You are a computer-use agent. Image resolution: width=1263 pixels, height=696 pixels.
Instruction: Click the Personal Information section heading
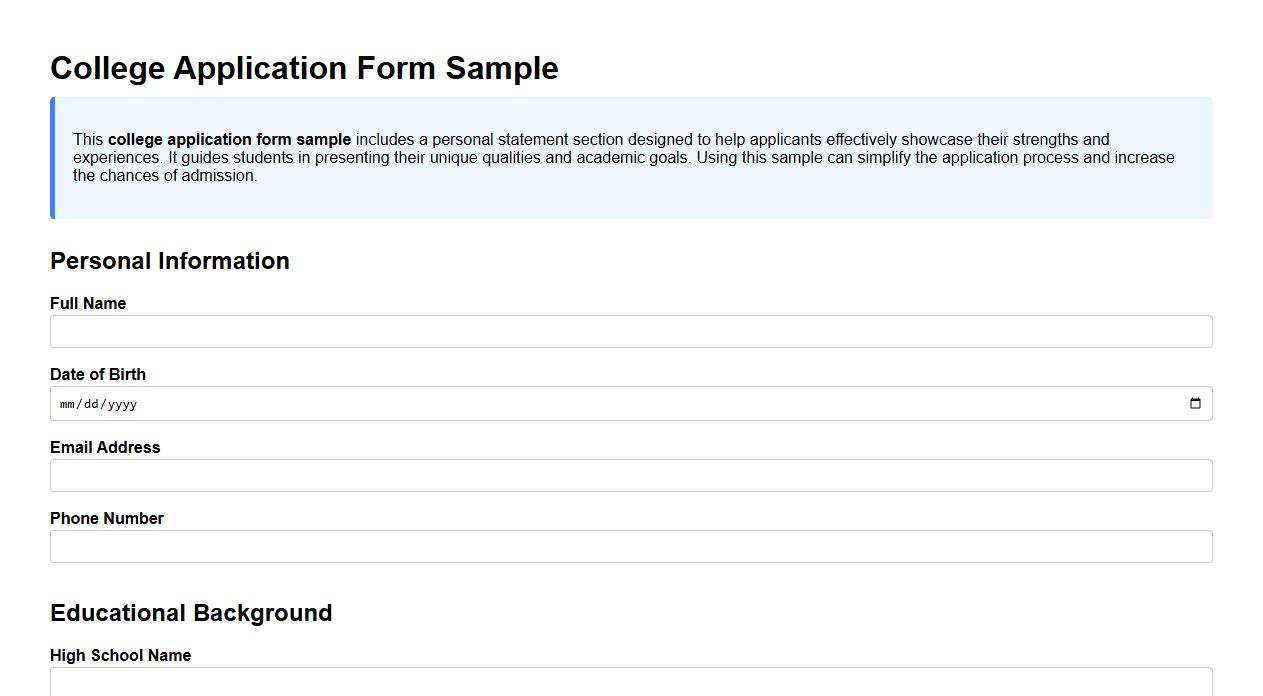click(x=170, y=261)
